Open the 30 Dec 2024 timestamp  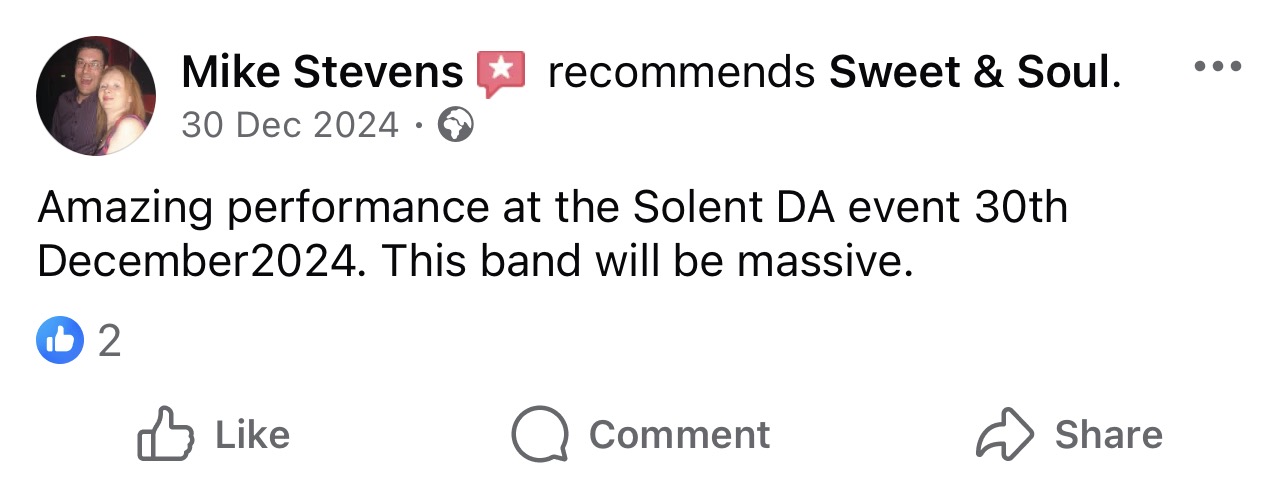pos(290,125)
